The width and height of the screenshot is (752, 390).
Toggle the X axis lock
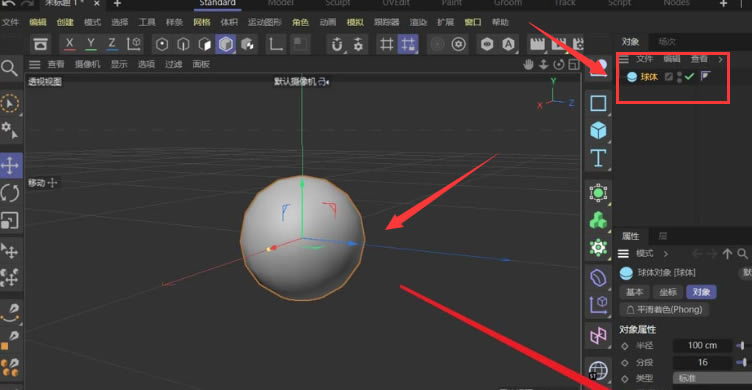point(70,44)
